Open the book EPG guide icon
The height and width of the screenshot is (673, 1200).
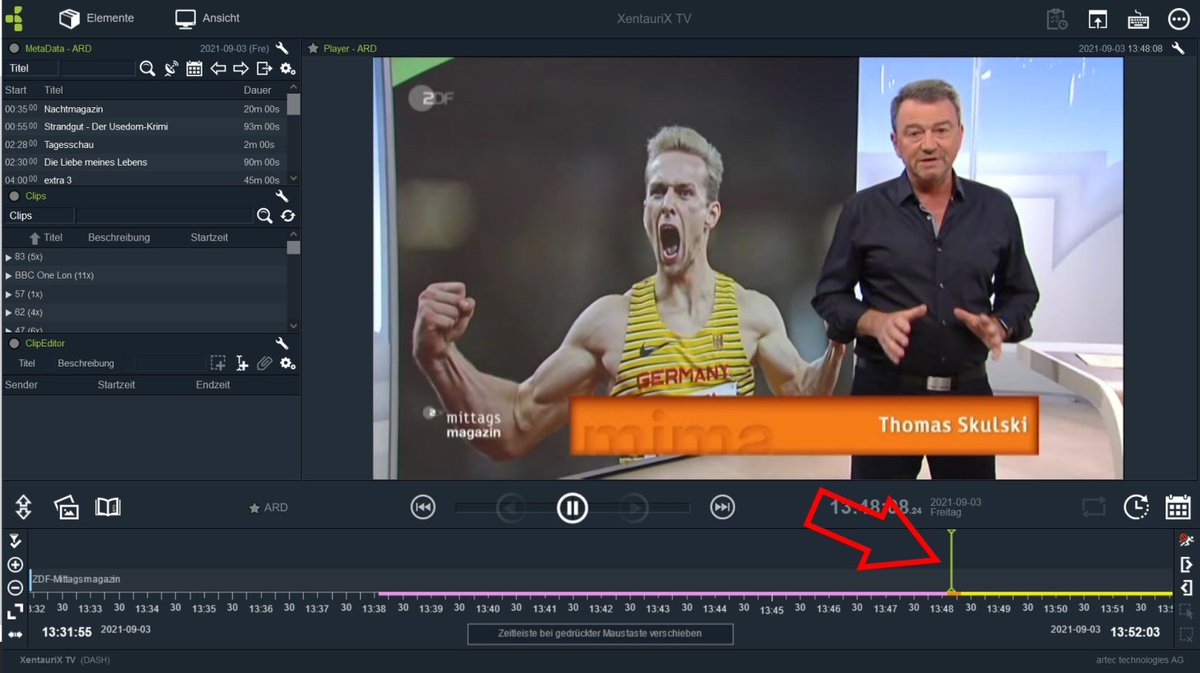108,508
